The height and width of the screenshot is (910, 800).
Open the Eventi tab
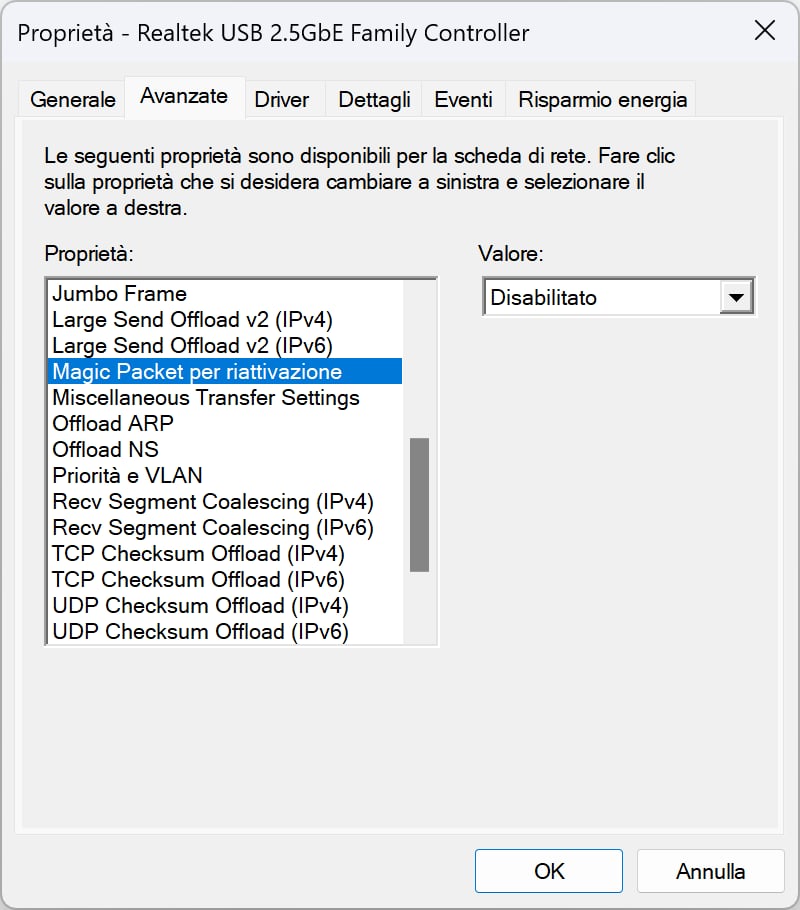(x=463, y=100)
